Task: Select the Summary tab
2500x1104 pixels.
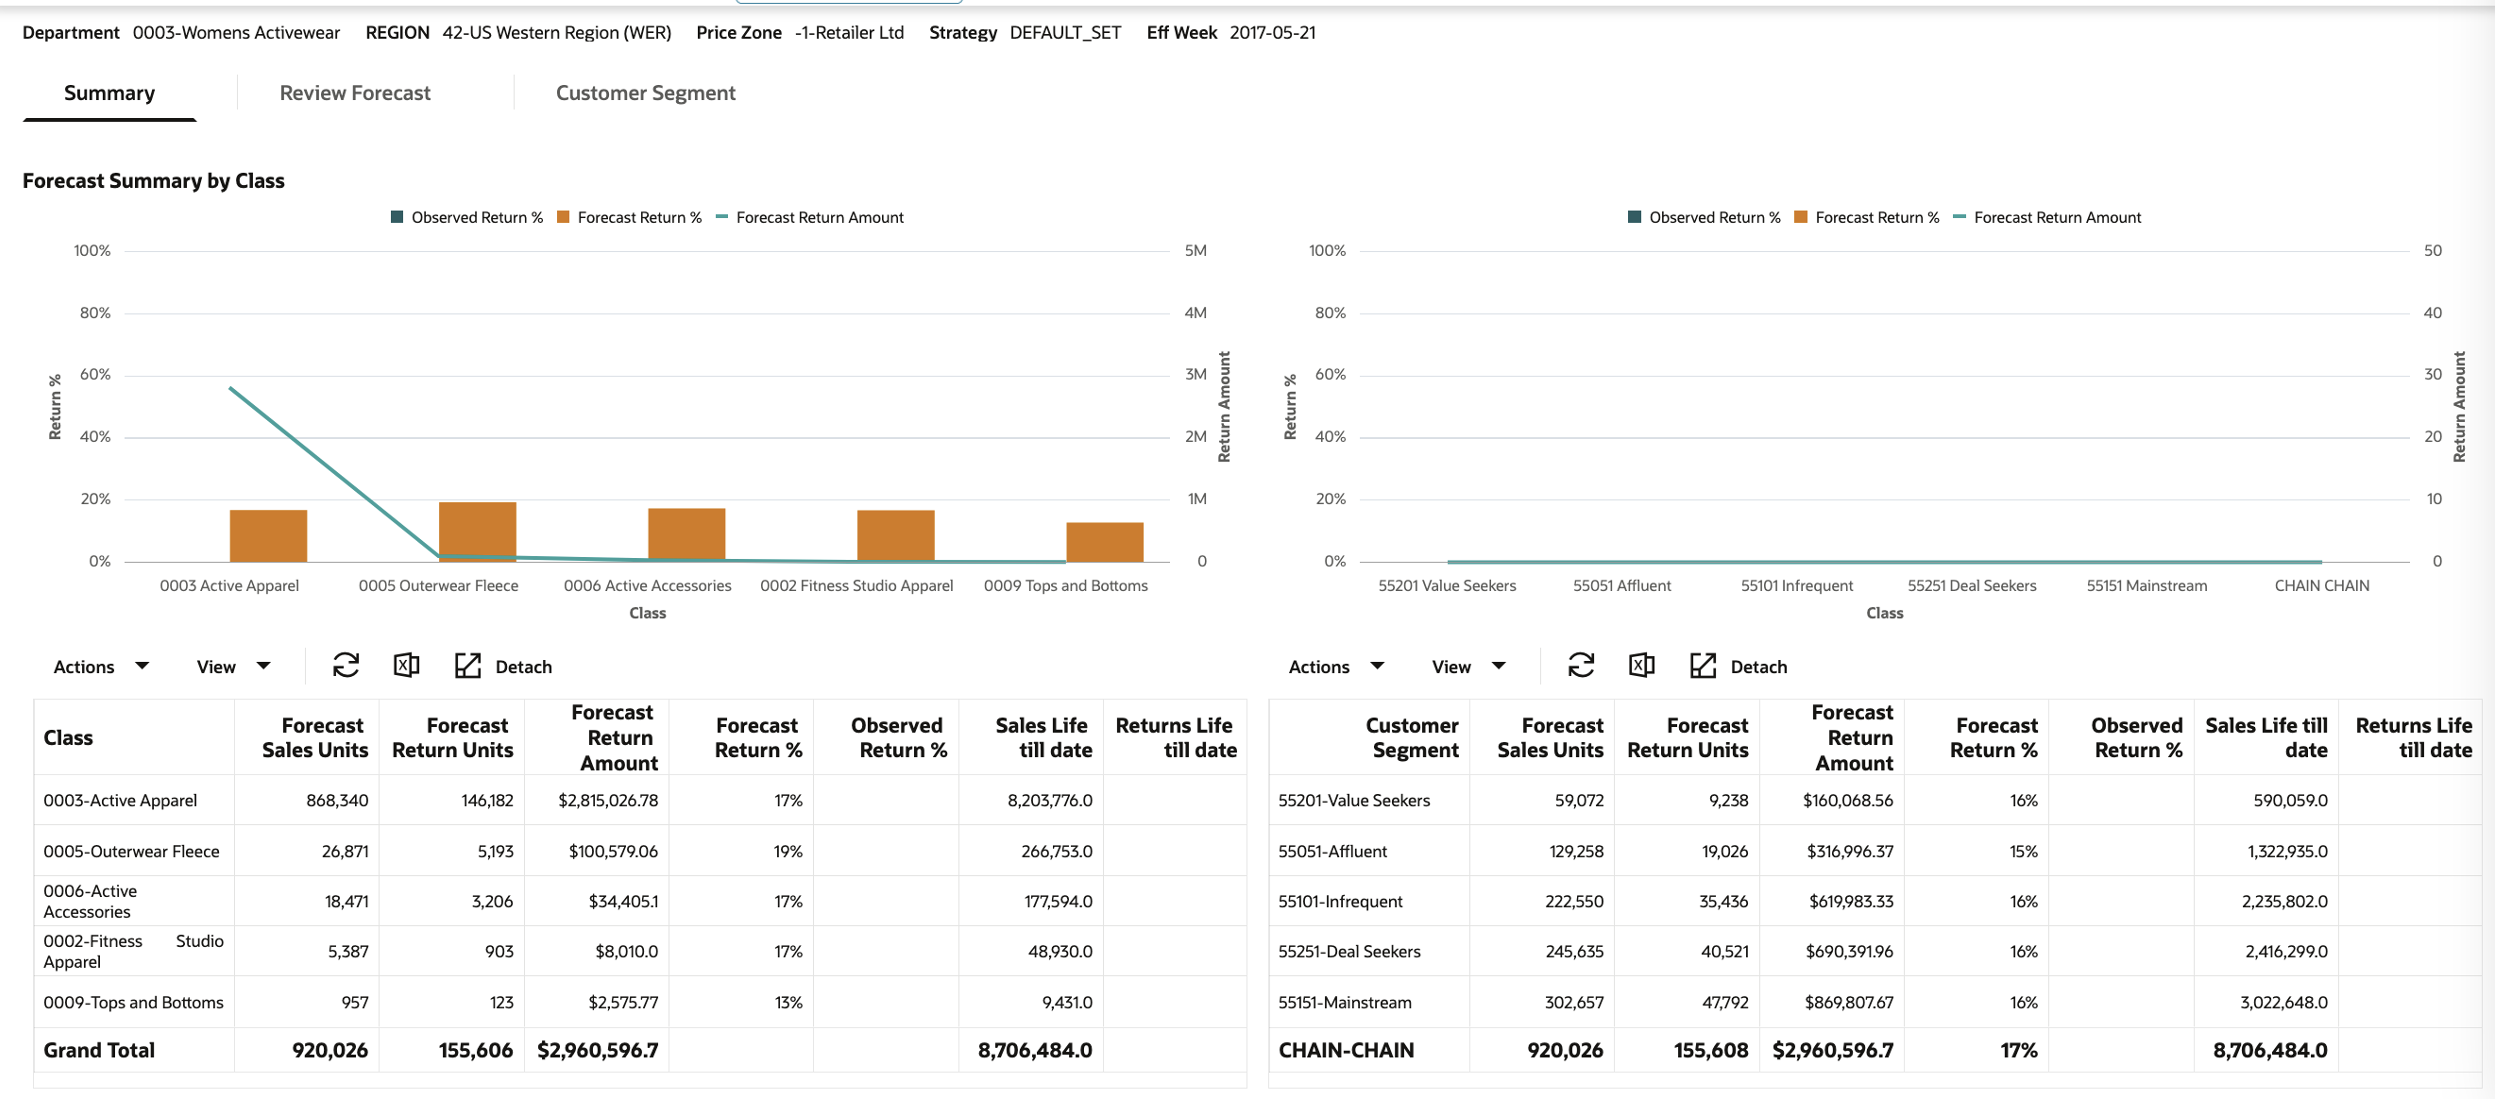Action: coord(109,93)
